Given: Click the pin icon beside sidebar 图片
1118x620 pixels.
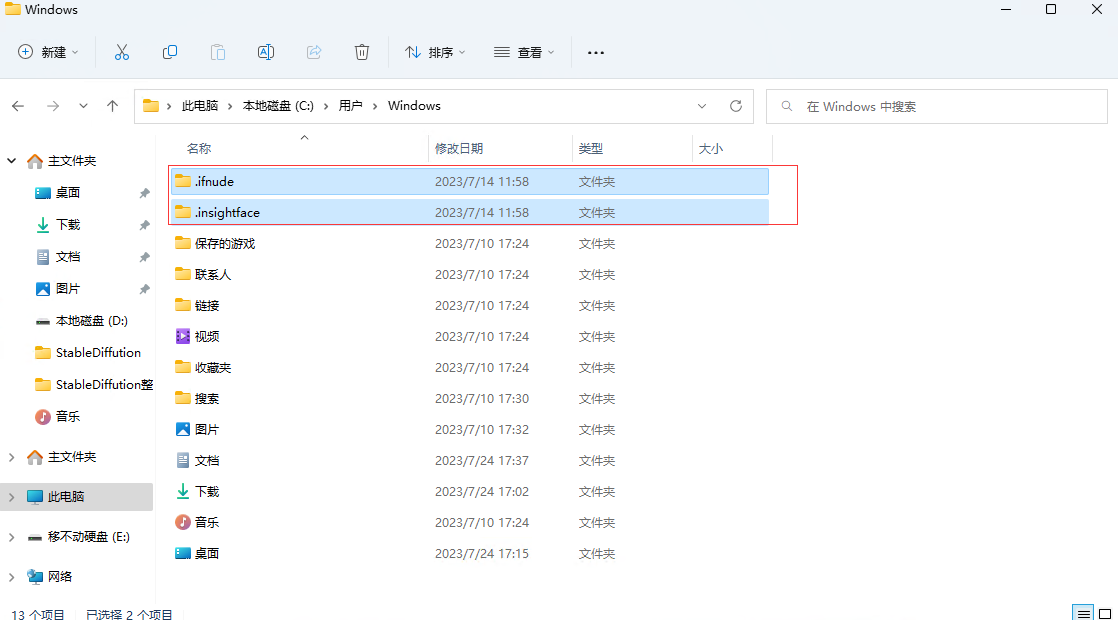Looking at the screenshot, I should click(145, 289).
